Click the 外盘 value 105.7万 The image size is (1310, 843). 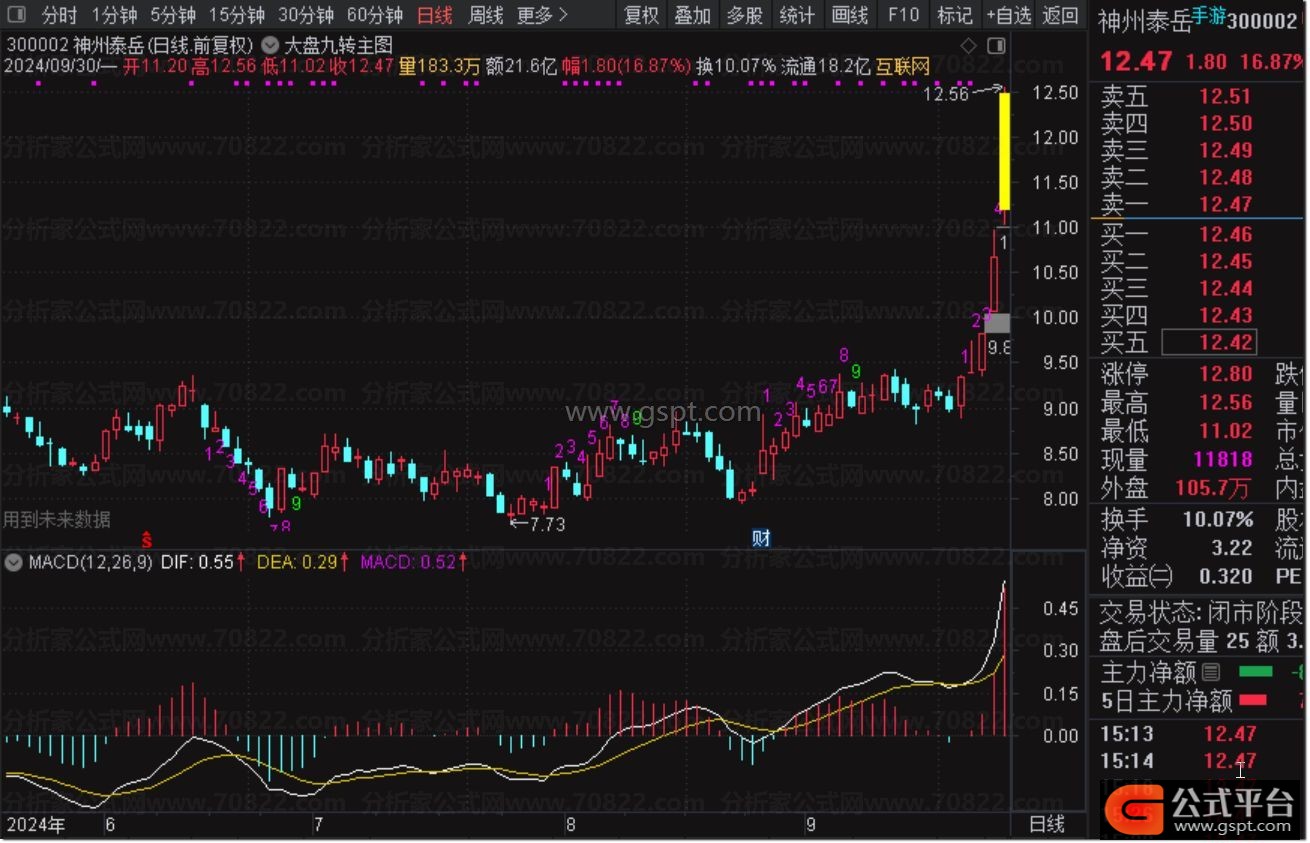coord(1215,489)
